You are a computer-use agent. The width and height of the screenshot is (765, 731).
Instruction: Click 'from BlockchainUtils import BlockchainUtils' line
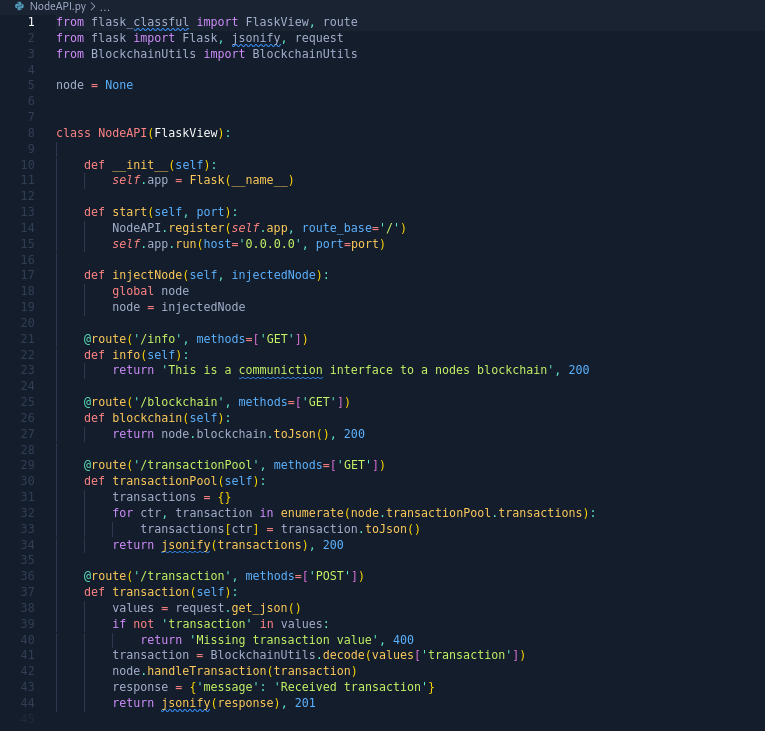tap(206, 54)
